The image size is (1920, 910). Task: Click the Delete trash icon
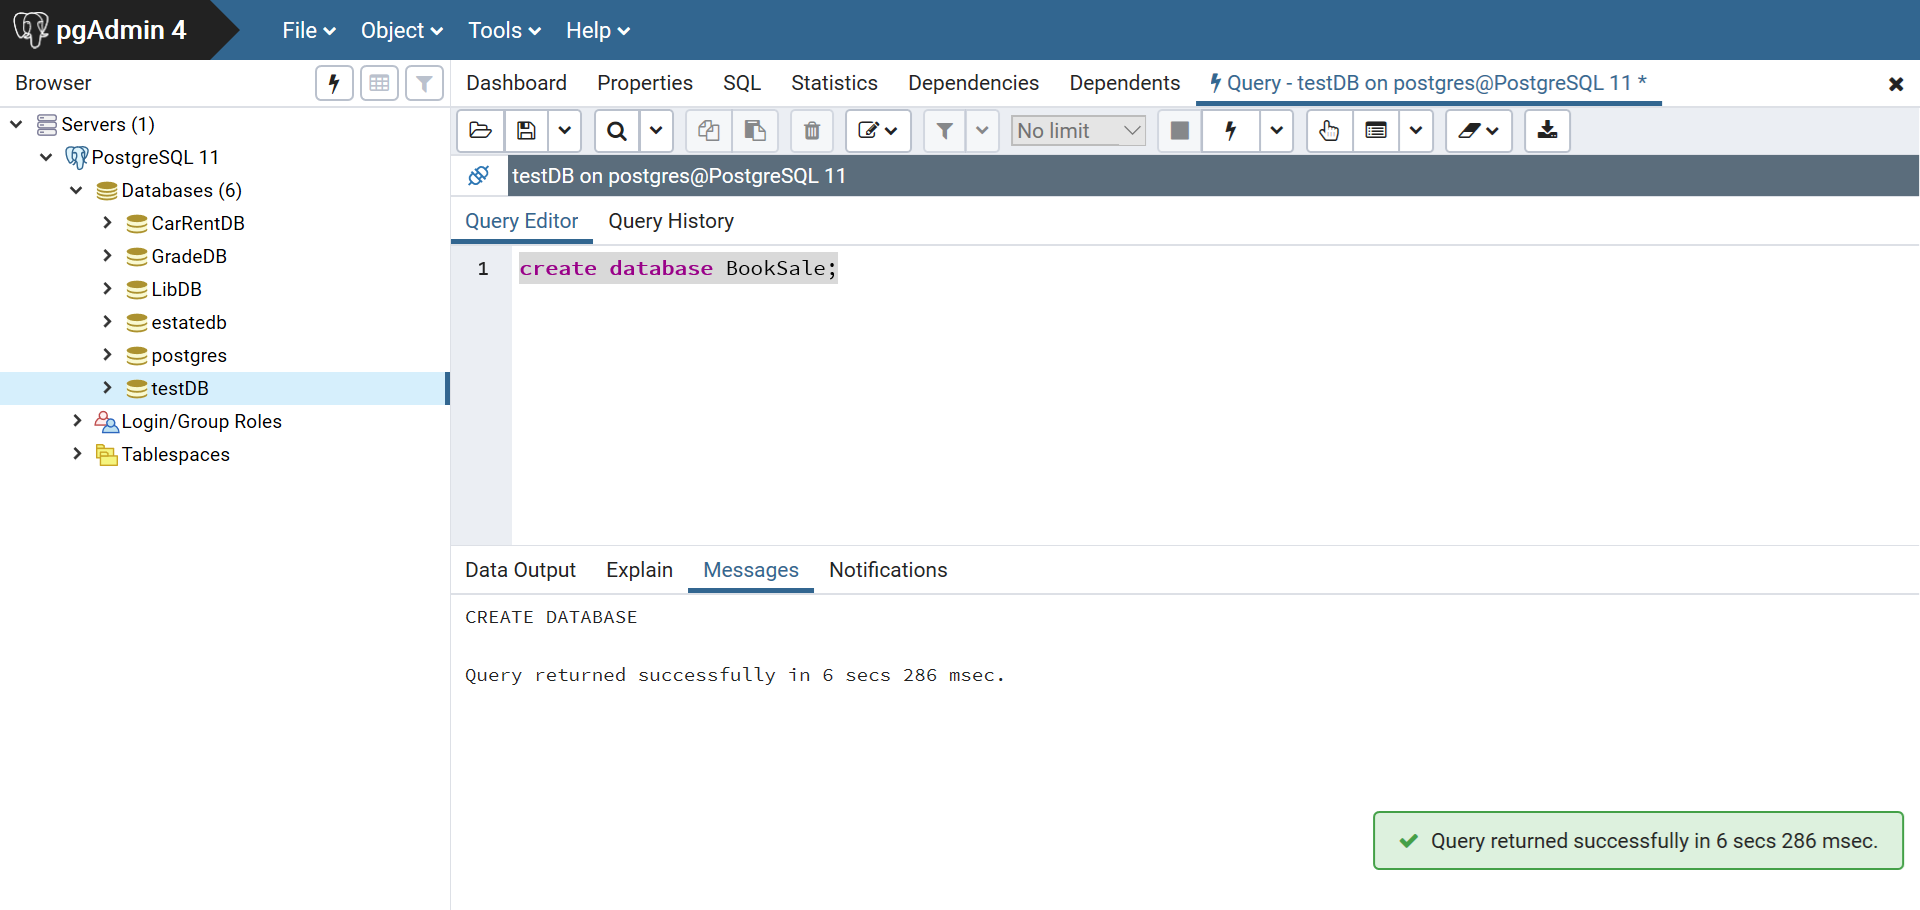tap(812, 131)
